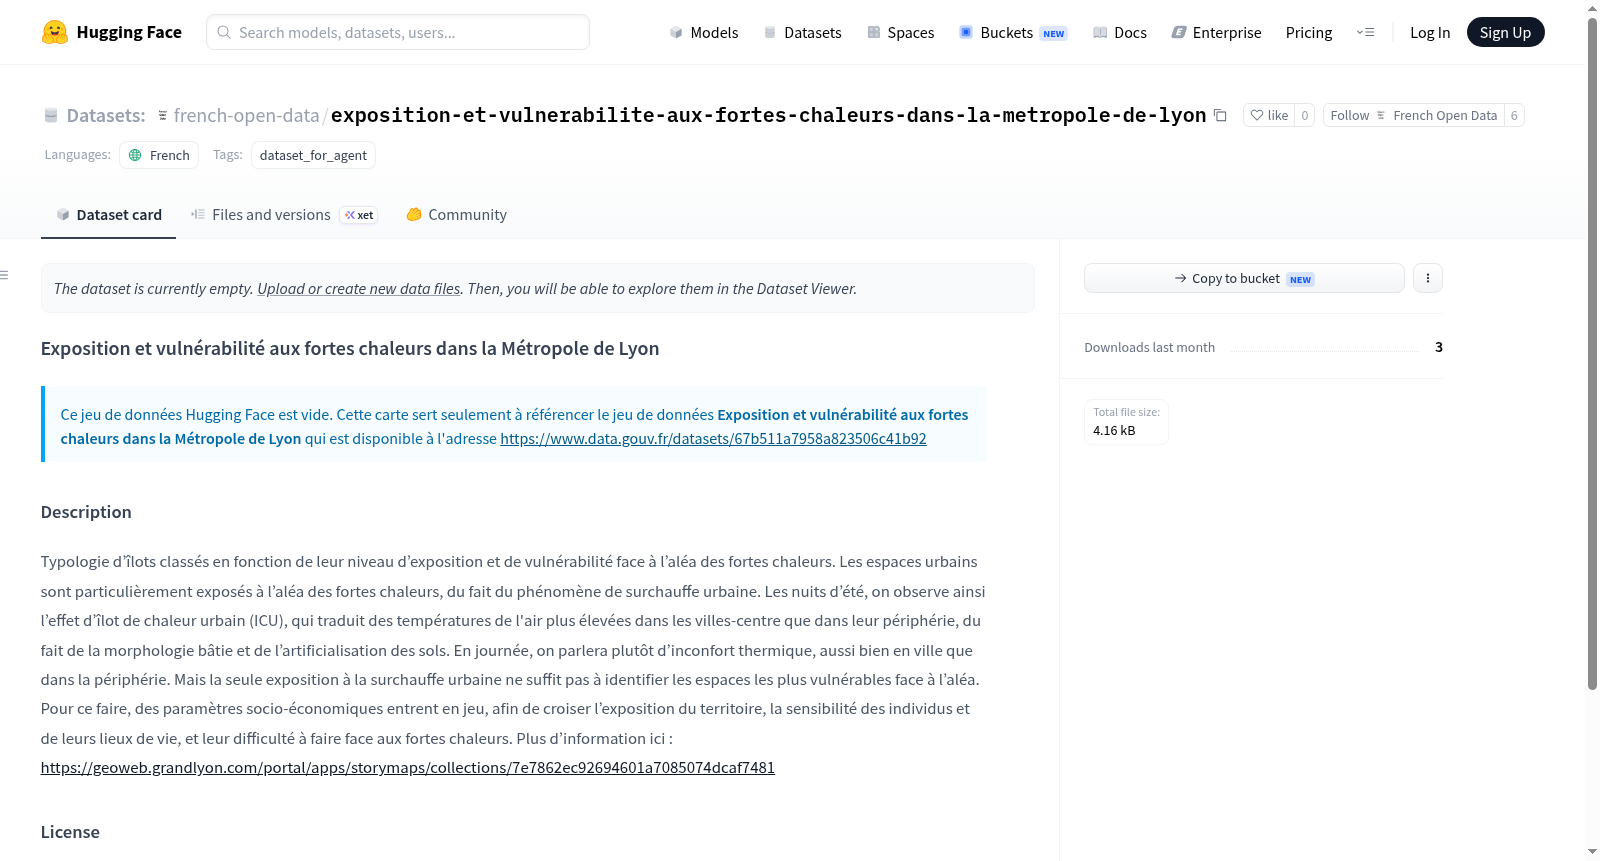
Task: Click the French language tag
Action: [159, 155]
